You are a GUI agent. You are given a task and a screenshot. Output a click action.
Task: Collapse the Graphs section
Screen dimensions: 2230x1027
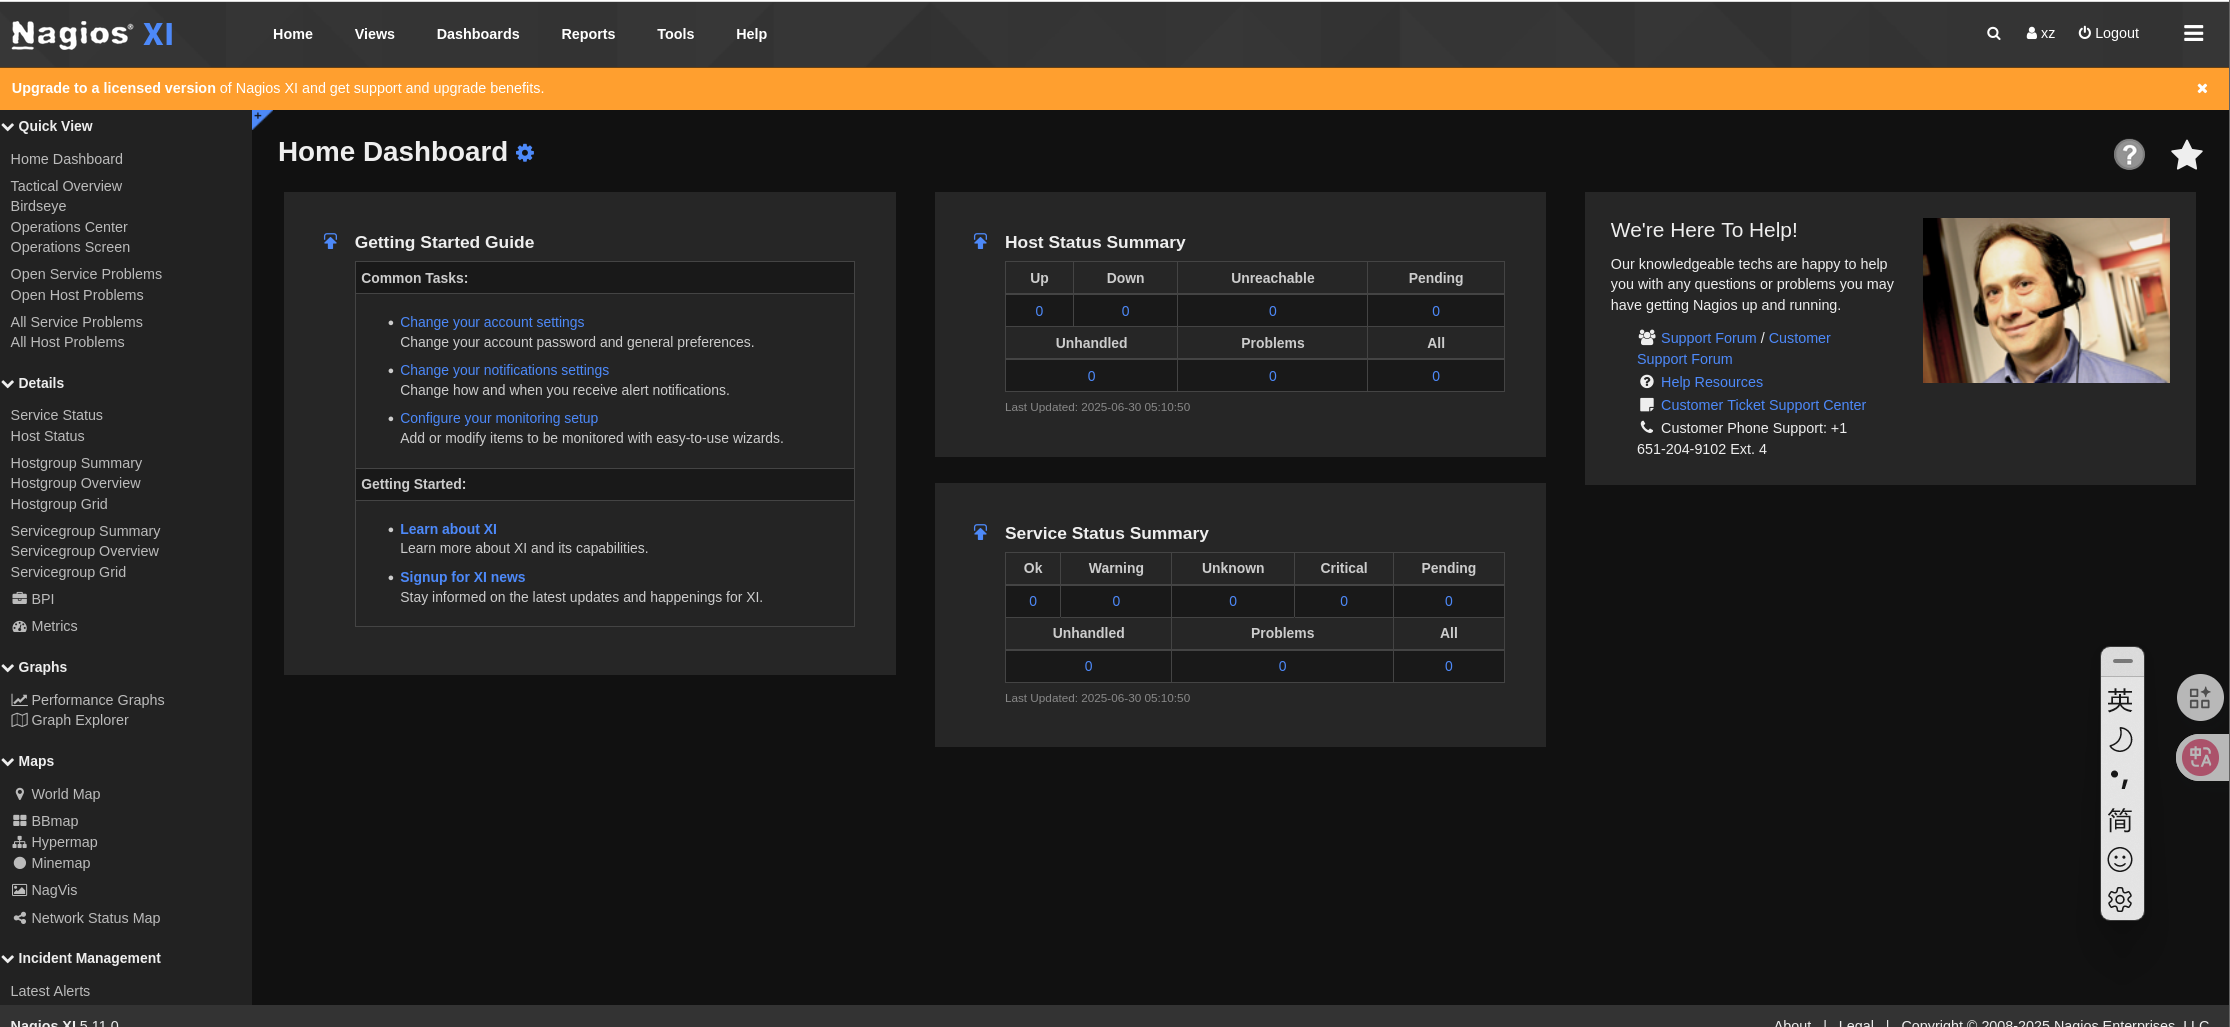point(35,667)
